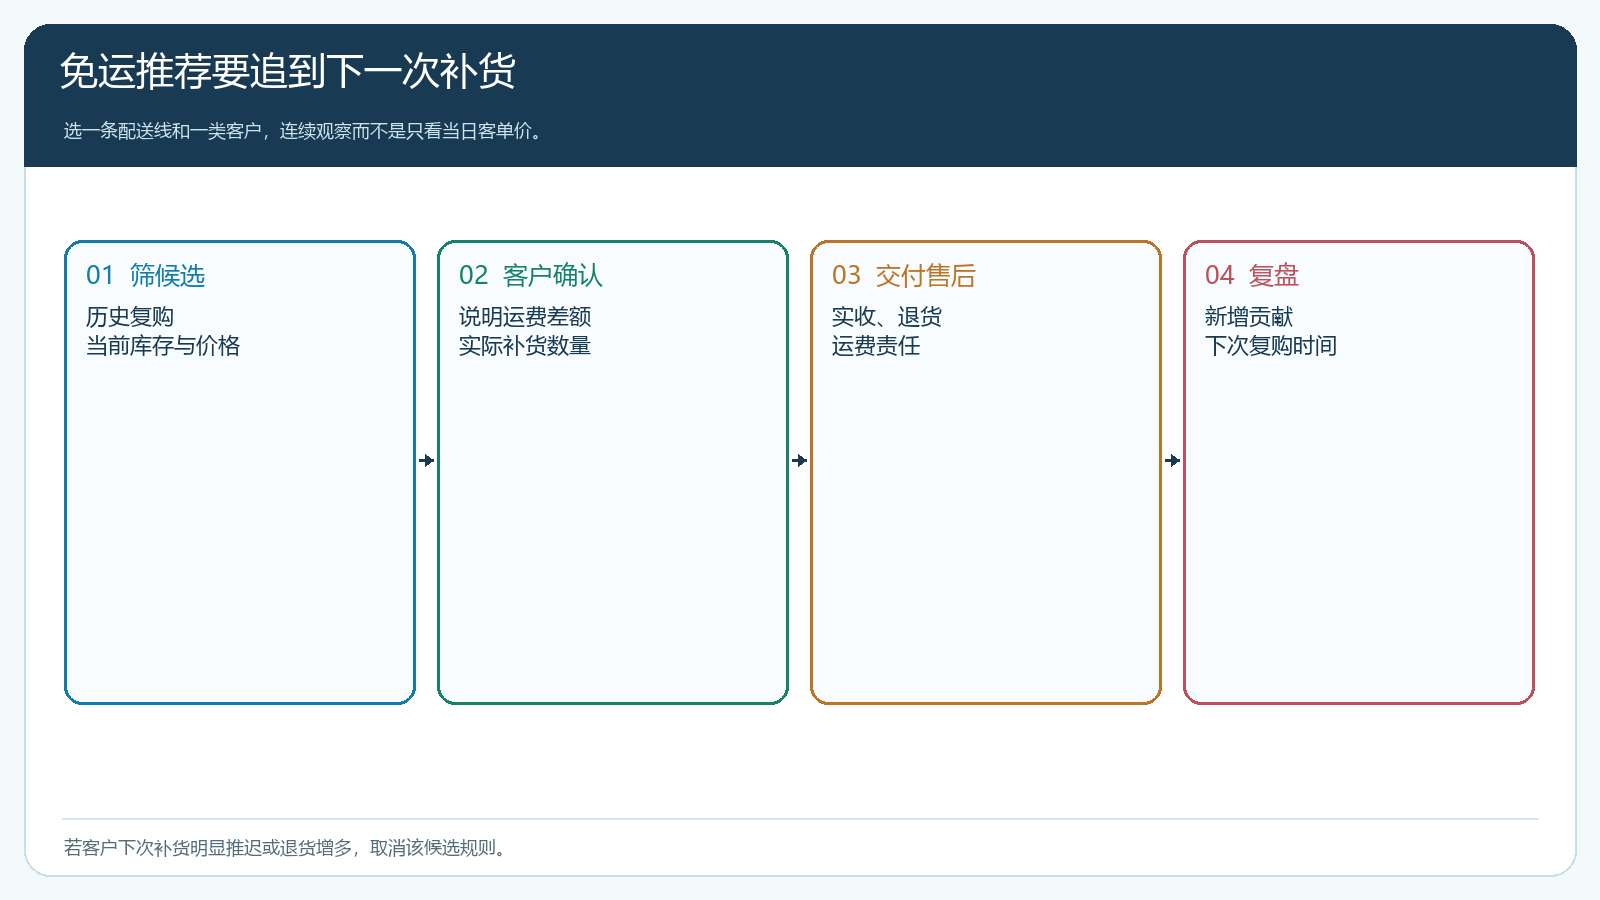
Task: Click the 下次复购时间 text line
Action: [1271, 346]
